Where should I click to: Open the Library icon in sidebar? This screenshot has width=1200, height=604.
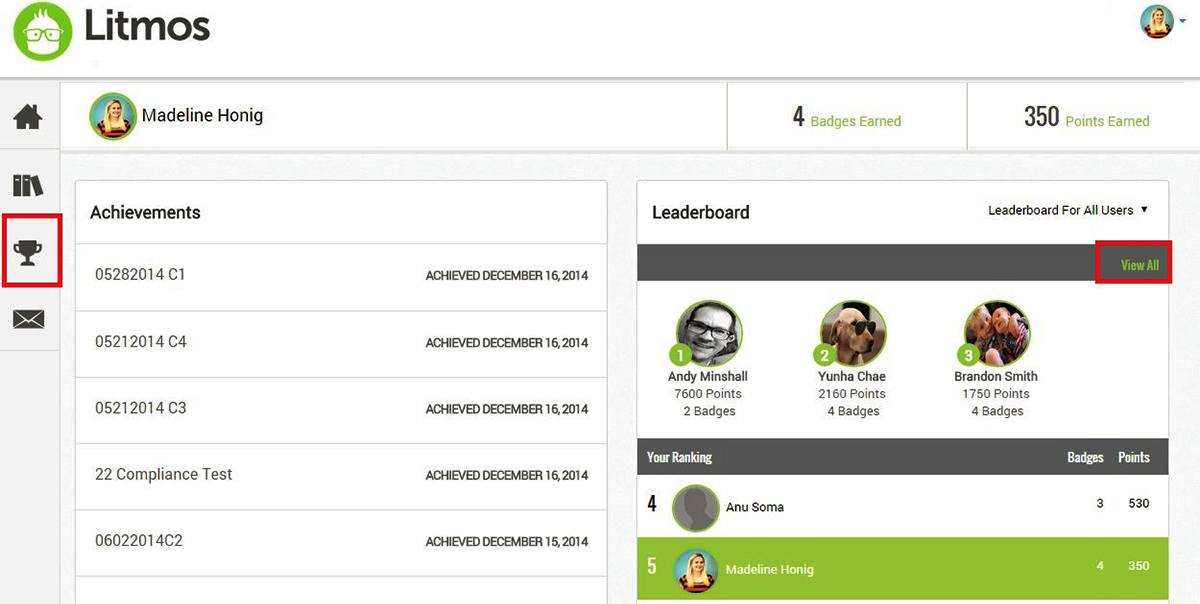pyautogui.click(x=28, y=184)
